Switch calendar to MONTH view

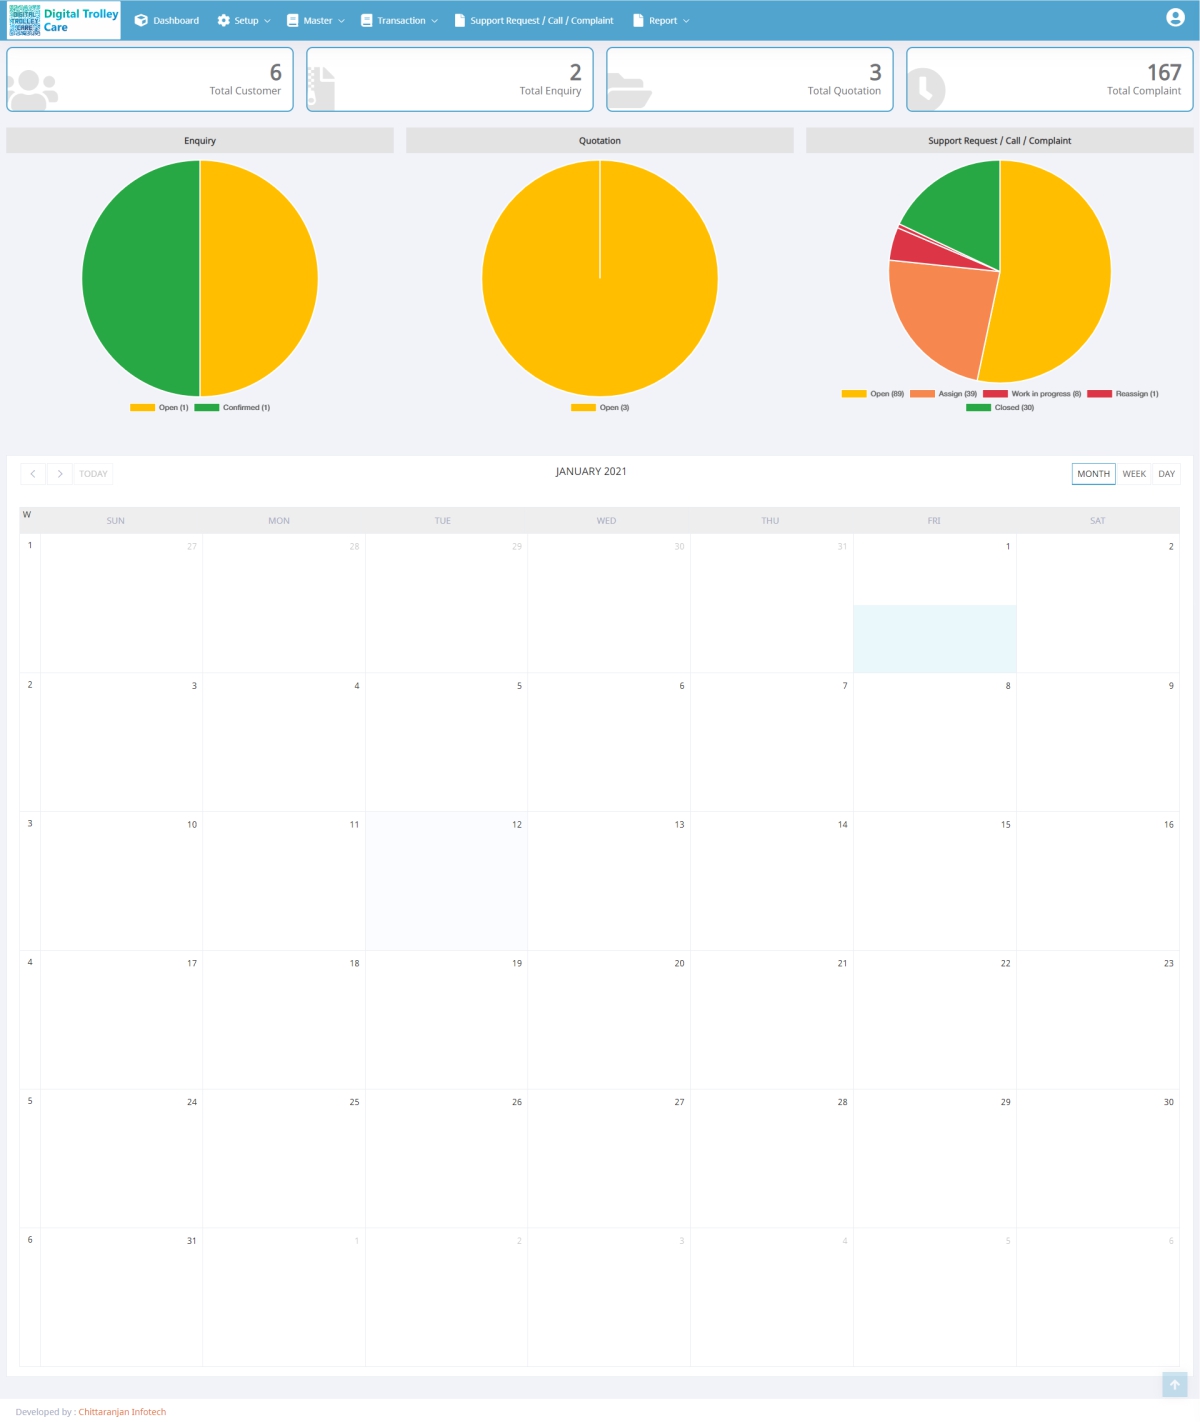tap(1093, 474)
